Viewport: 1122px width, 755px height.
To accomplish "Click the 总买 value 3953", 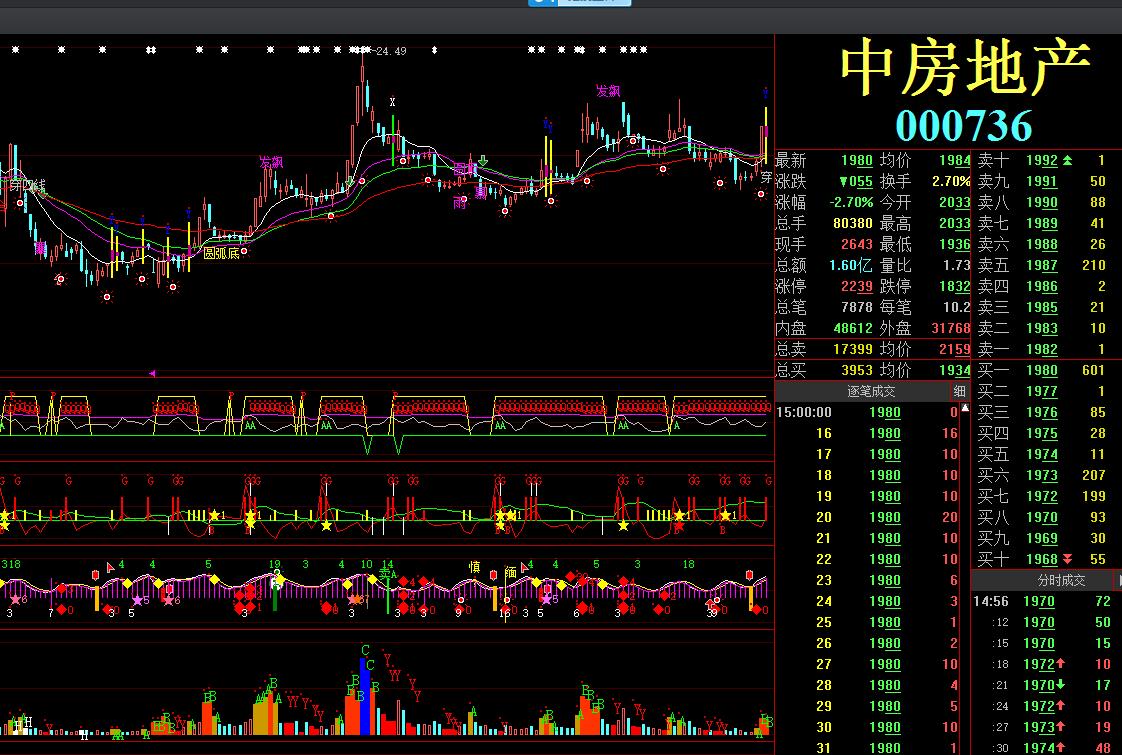I will tap(857, 370).
